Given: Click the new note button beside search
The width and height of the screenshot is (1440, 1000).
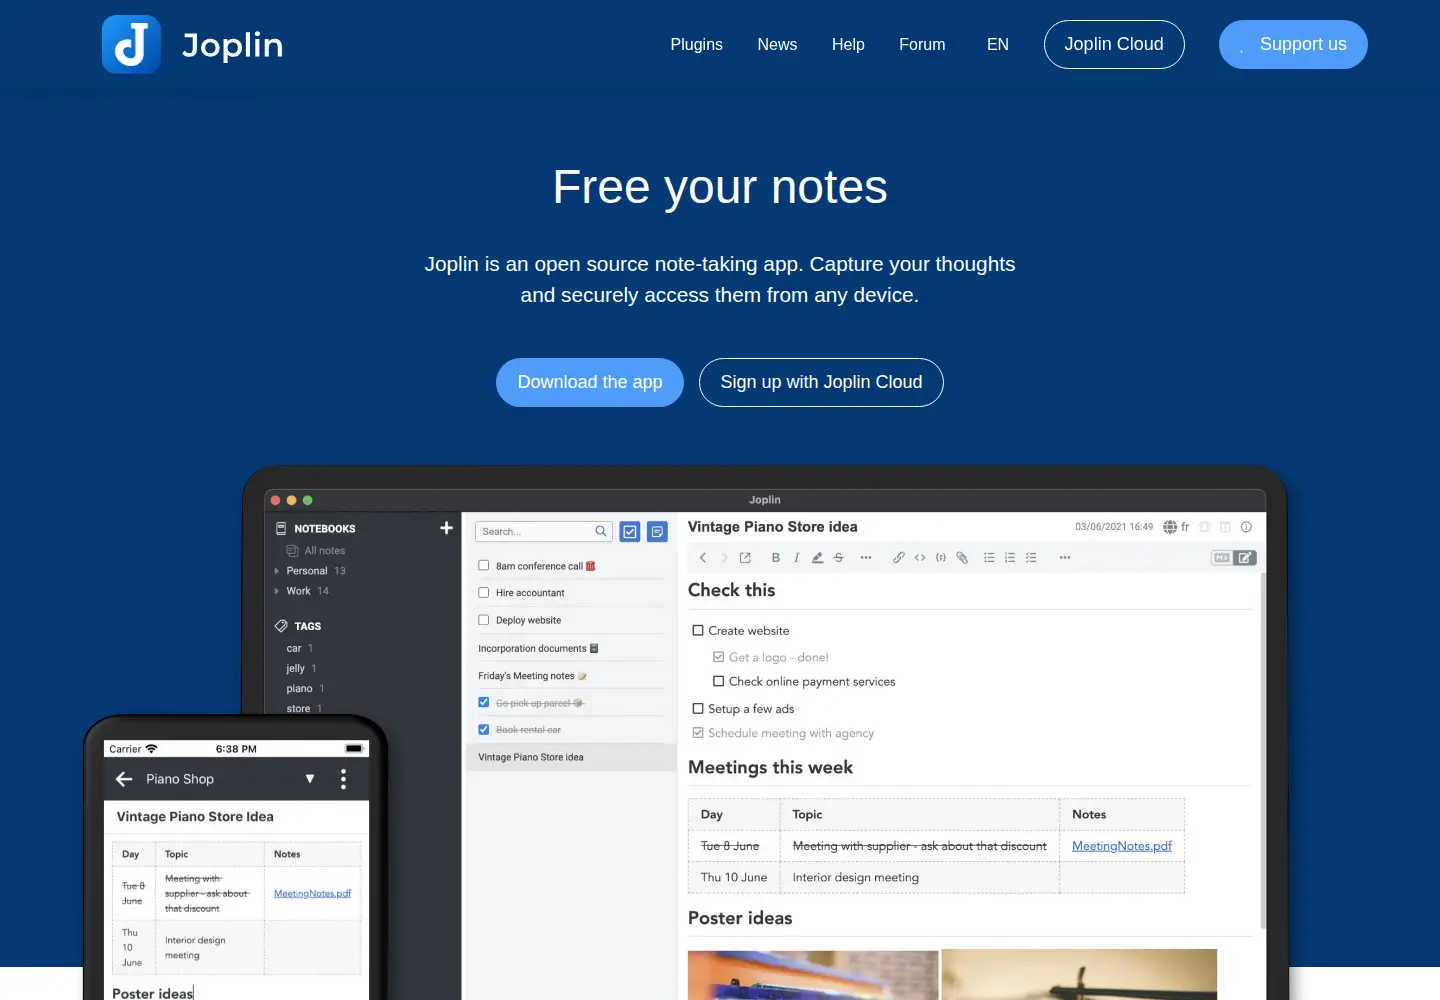Looking at the screenshot, I should (657, 532).
